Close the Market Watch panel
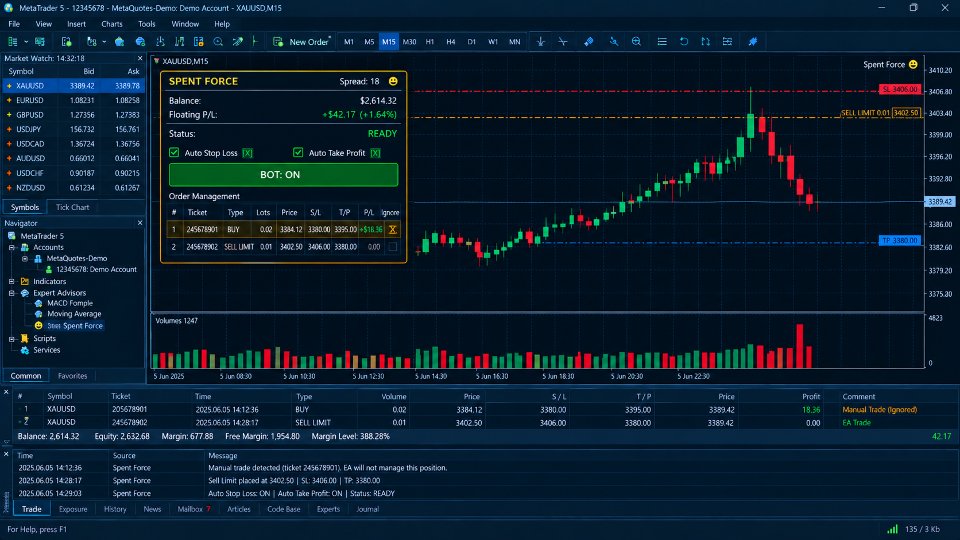The width and height of the screenshot is (960, 540). [140, 58]
